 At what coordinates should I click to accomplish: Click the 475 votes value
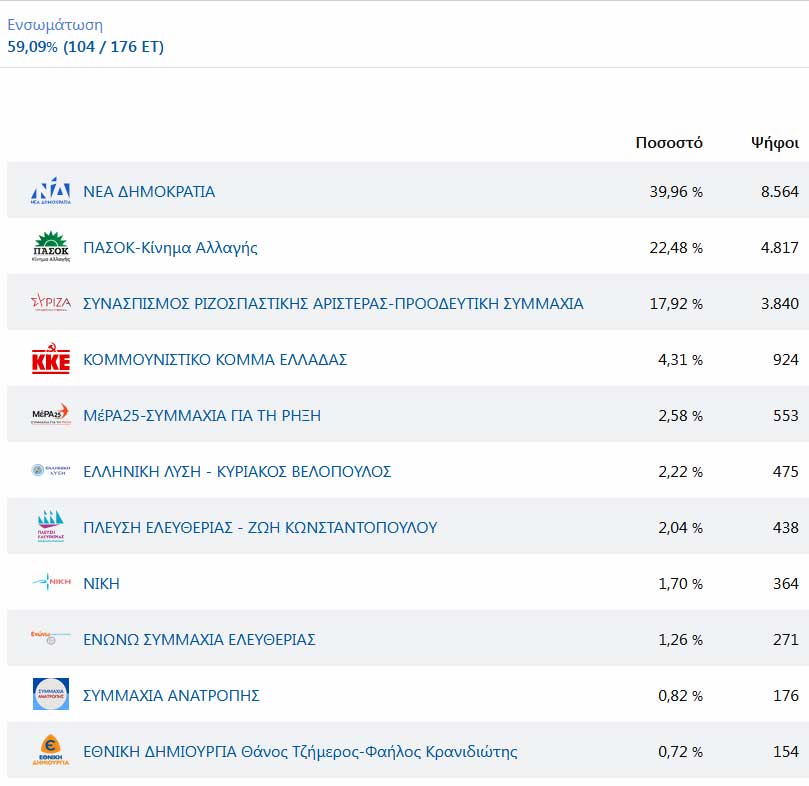click(x=786, y=472)
